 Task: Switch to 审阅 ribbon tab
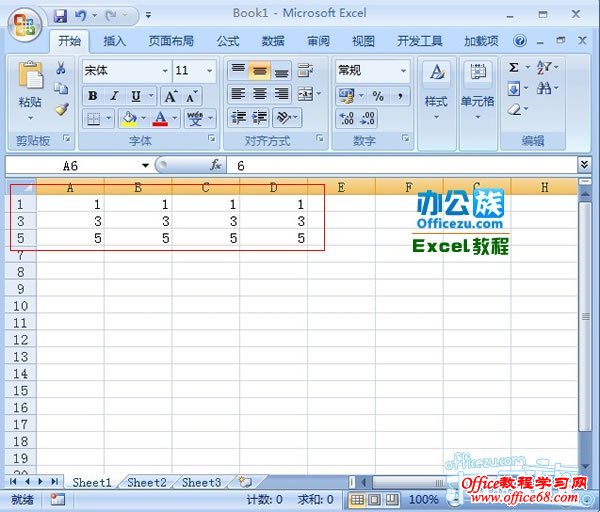(318, 41)
